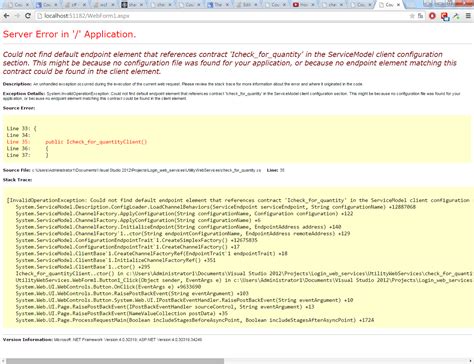The width and height of the screenshot is (474, 364).
Task: Click the '[InvalidOperationException: Could not find' trace line
Action: pyautogui.click(x=238, y=200)
